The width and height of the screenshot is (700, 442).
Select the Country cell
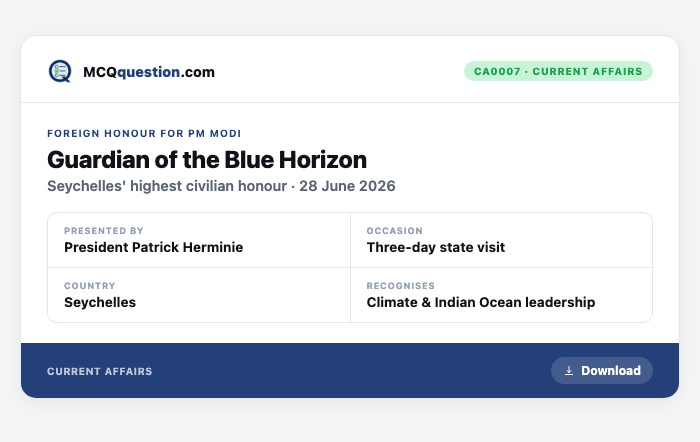(x=199, y=295)
